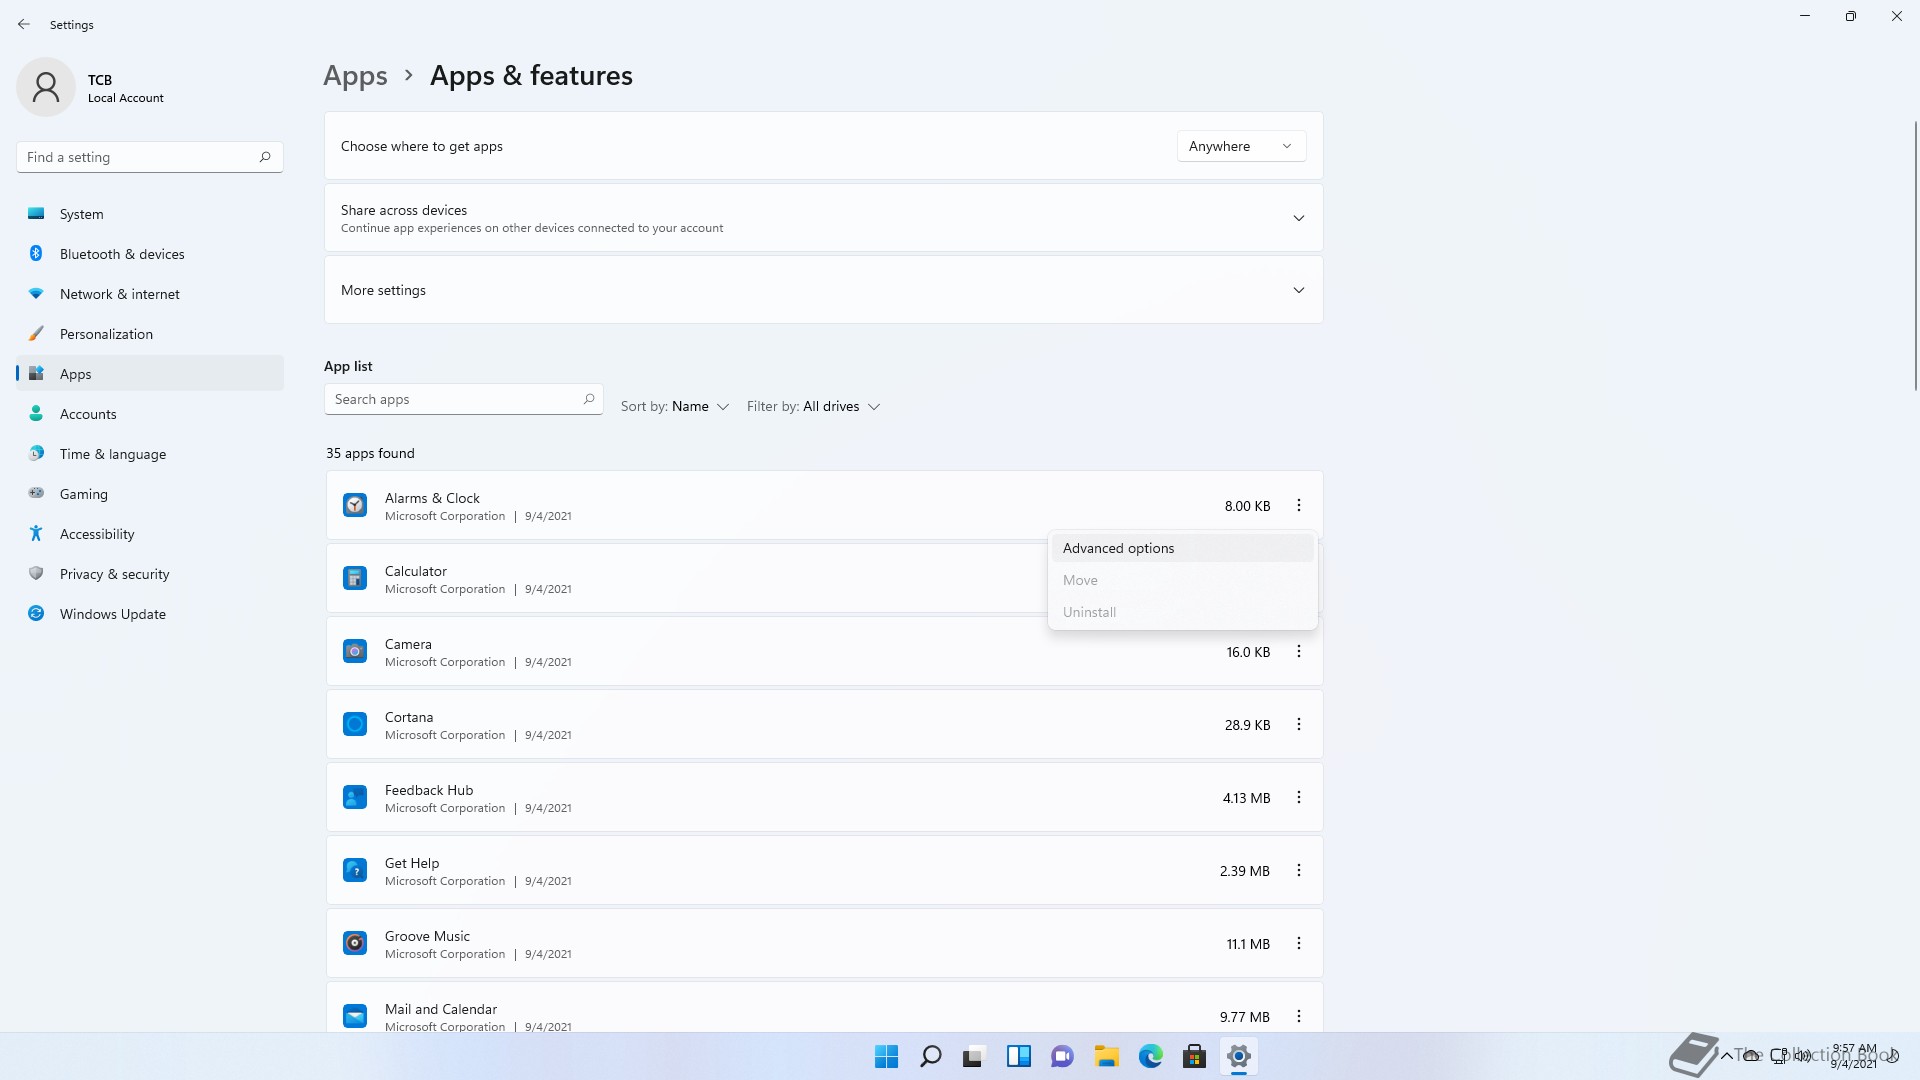
Task: Open Task View from the taskbar
Action: pyautogui.click(x=974, y=1057)
